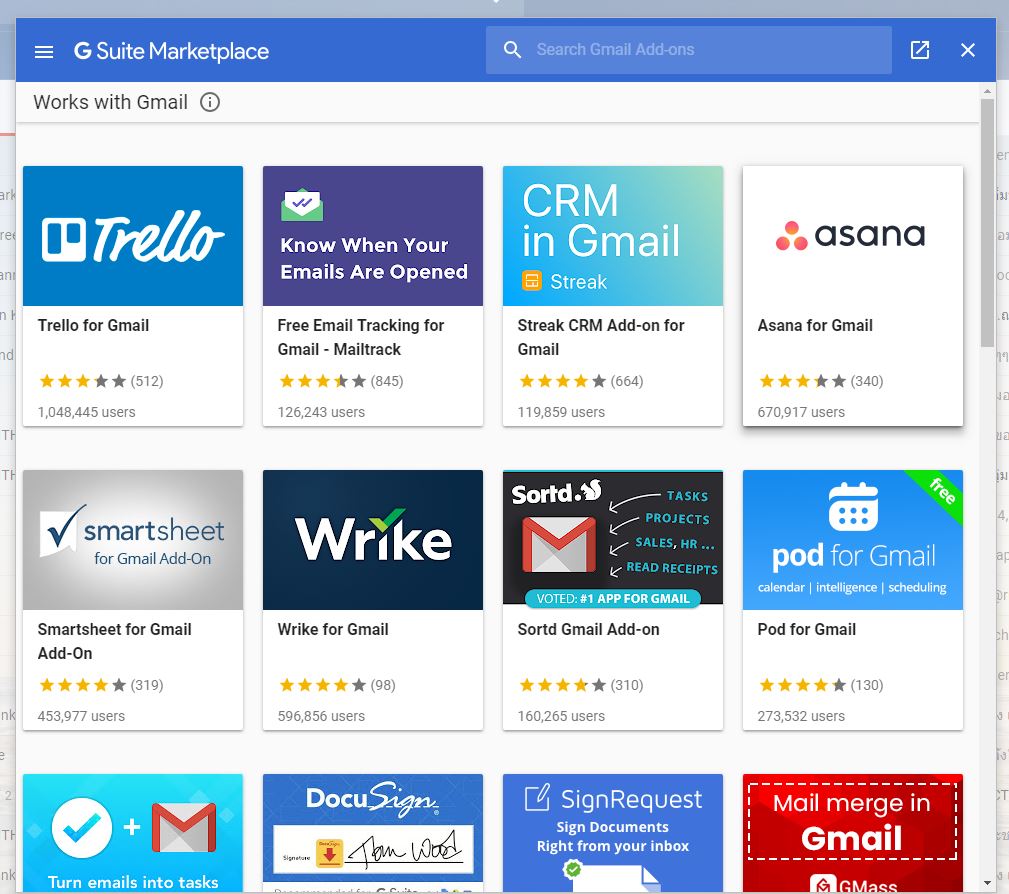Click Mailtrack's star rating (845)
This screenshot has height=894, width=1009.
pyautogui.click(x=341, y=381)
